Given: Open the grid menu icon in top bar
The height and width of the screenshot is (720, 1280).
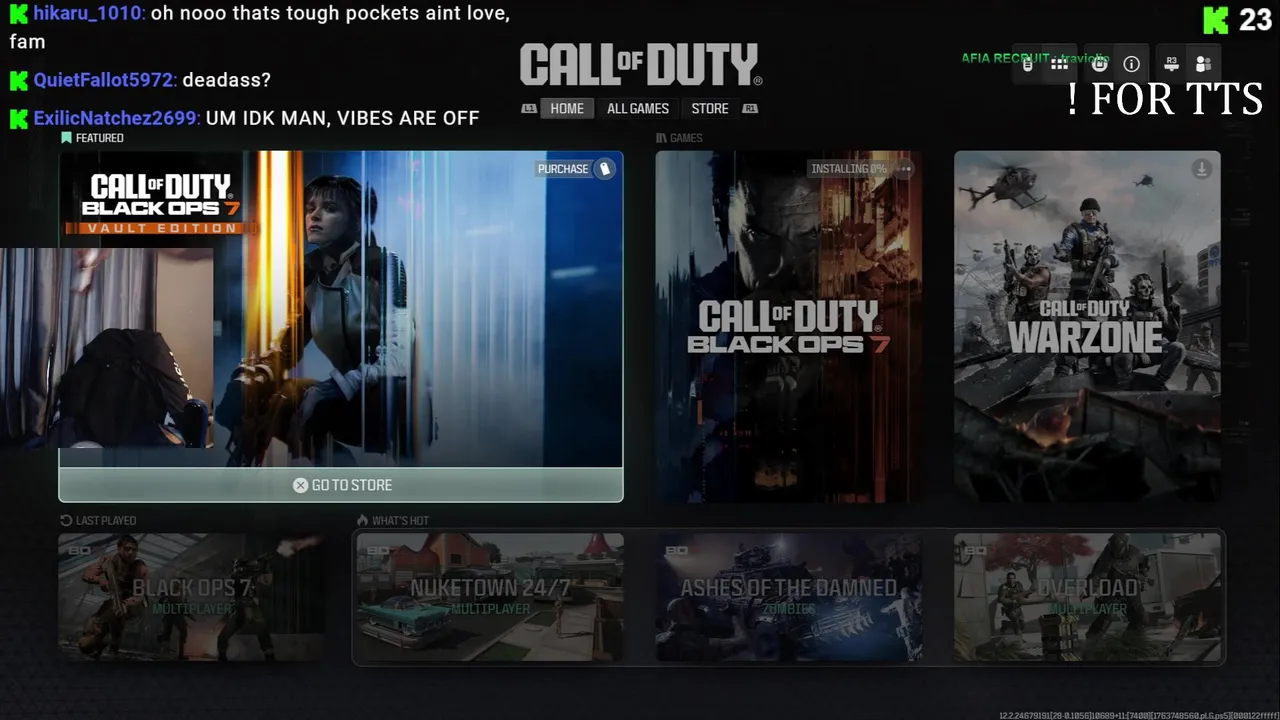Looking at the screenshot, I should coord(1060,64).
